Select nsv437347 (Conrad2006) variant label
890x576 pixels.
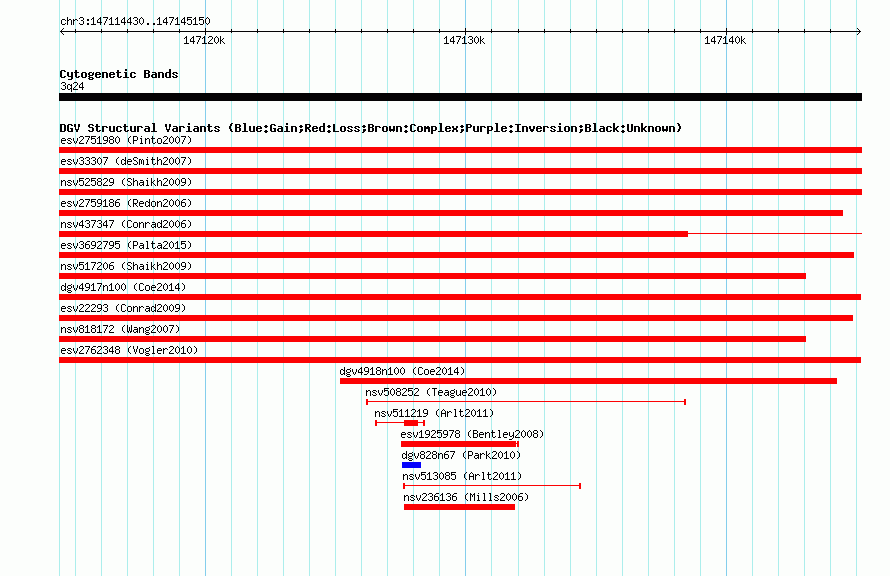coord(126,224)
